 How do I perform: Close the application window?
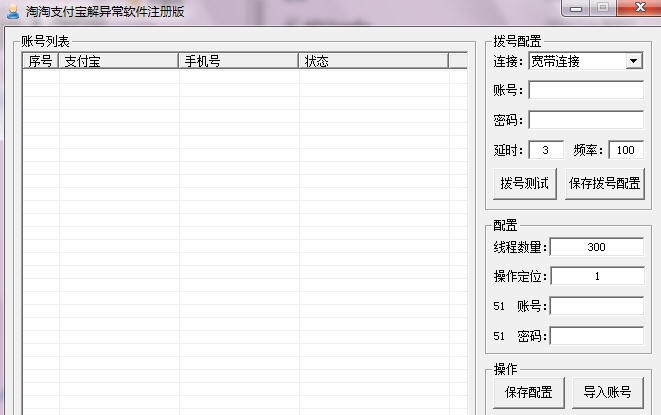[x=640, y=8]
